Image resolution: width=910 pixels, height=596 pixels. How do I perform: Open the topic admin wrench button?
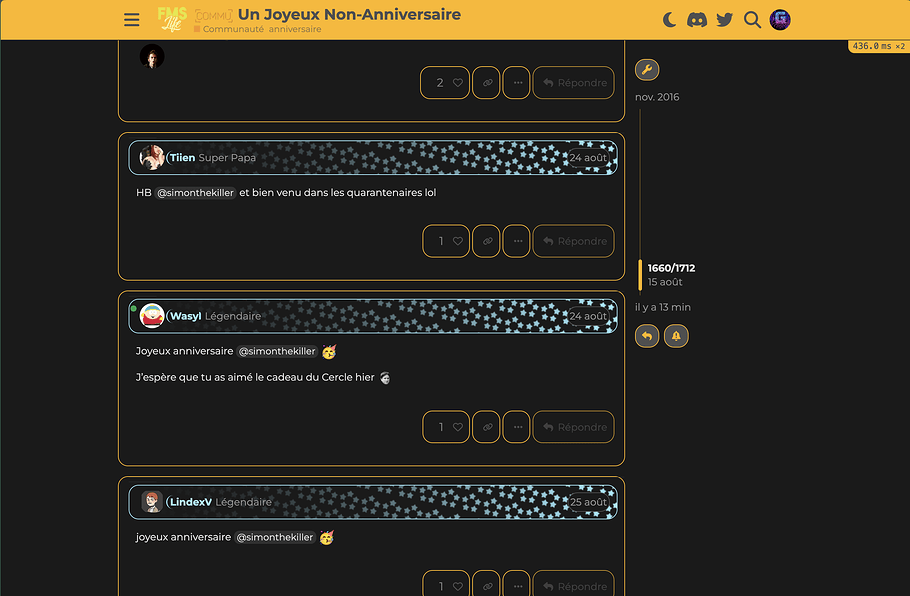(647, 70)
